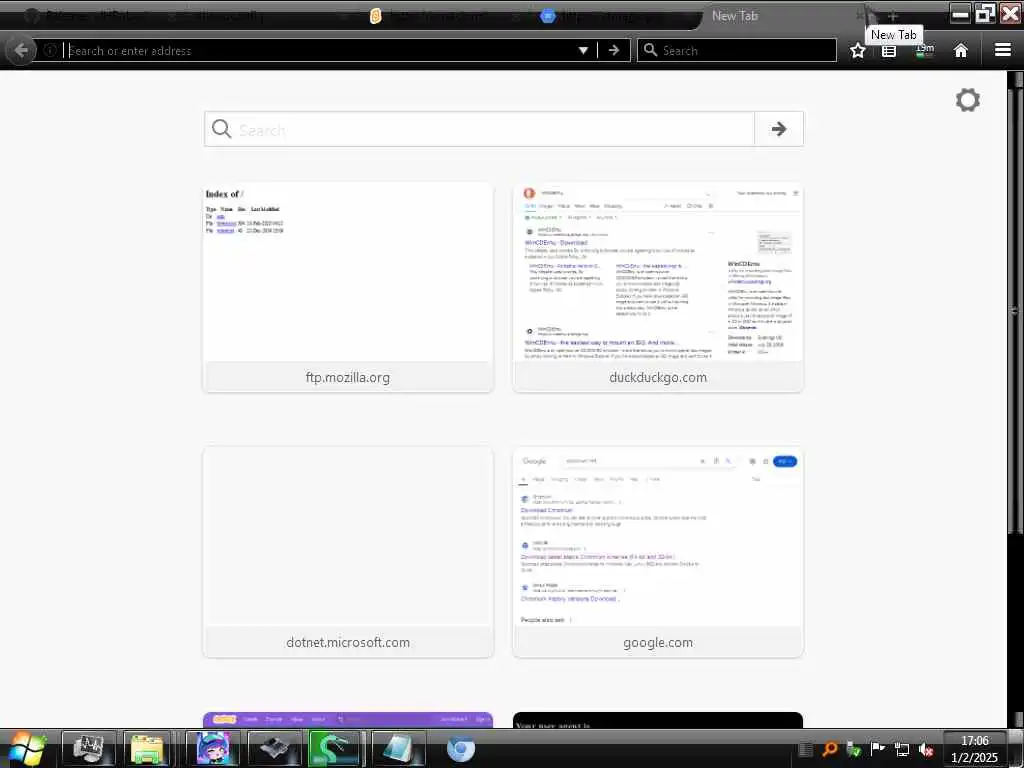The height and width of the screenshot is (768, 1024).
Task: Open new tab page settings gear
Action: click(x=967, y=100)
